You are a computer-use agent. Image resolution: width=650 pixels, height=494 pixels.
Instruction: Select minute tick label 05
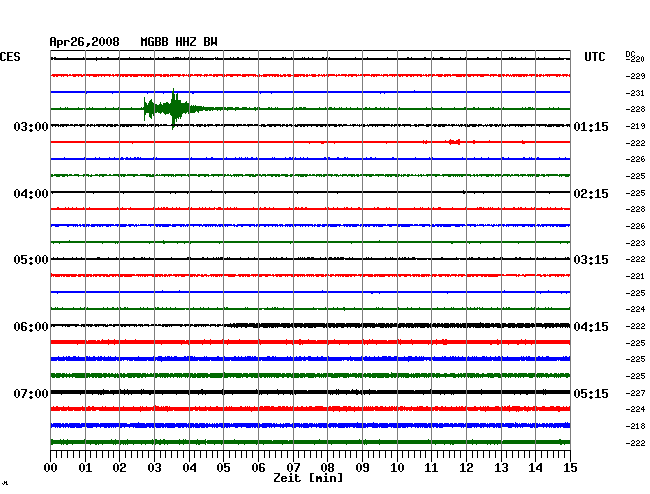pos(223,467)
